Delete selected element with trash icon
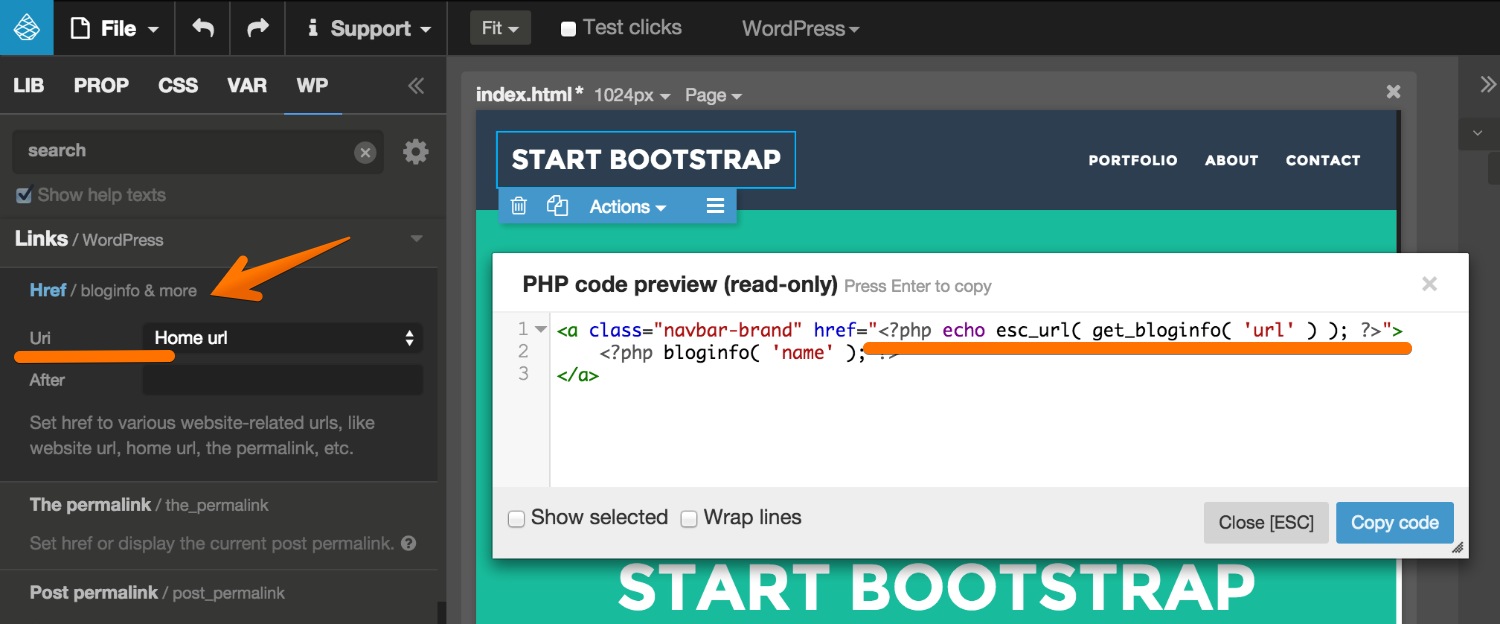Image resolution: width=1500 pixels, height=624 pixels. pos(518,206)
